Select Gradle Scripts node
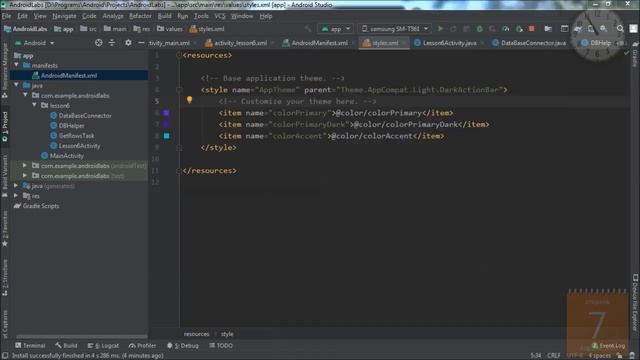Viewport: 640px width, 360px height. (x=40, y=206)
